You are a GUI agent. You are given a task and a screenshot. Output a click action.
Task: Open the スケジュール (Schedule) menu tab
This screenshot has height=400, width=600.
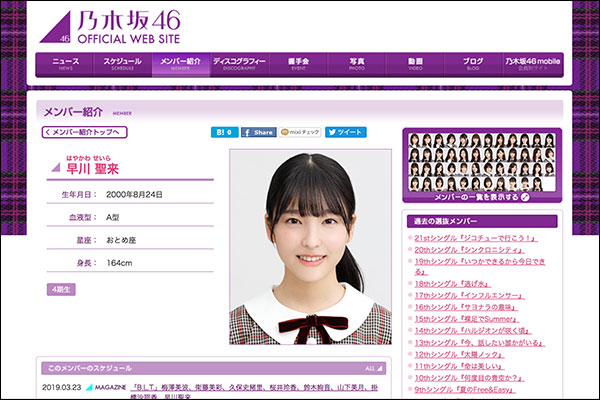click(x=123, y=64)
